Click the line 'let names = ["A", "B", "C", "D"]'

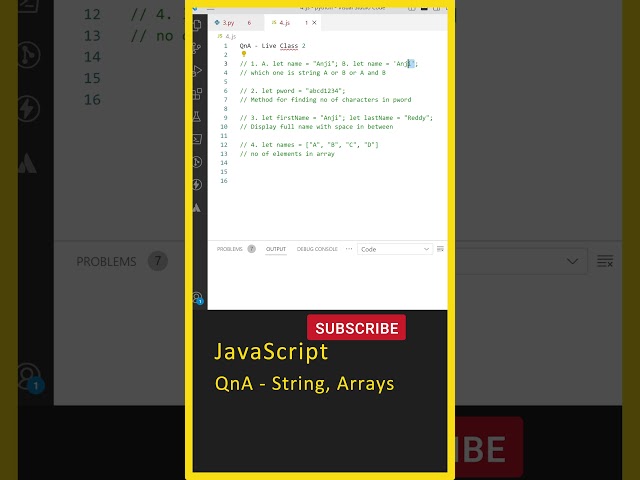pos(309,144)
